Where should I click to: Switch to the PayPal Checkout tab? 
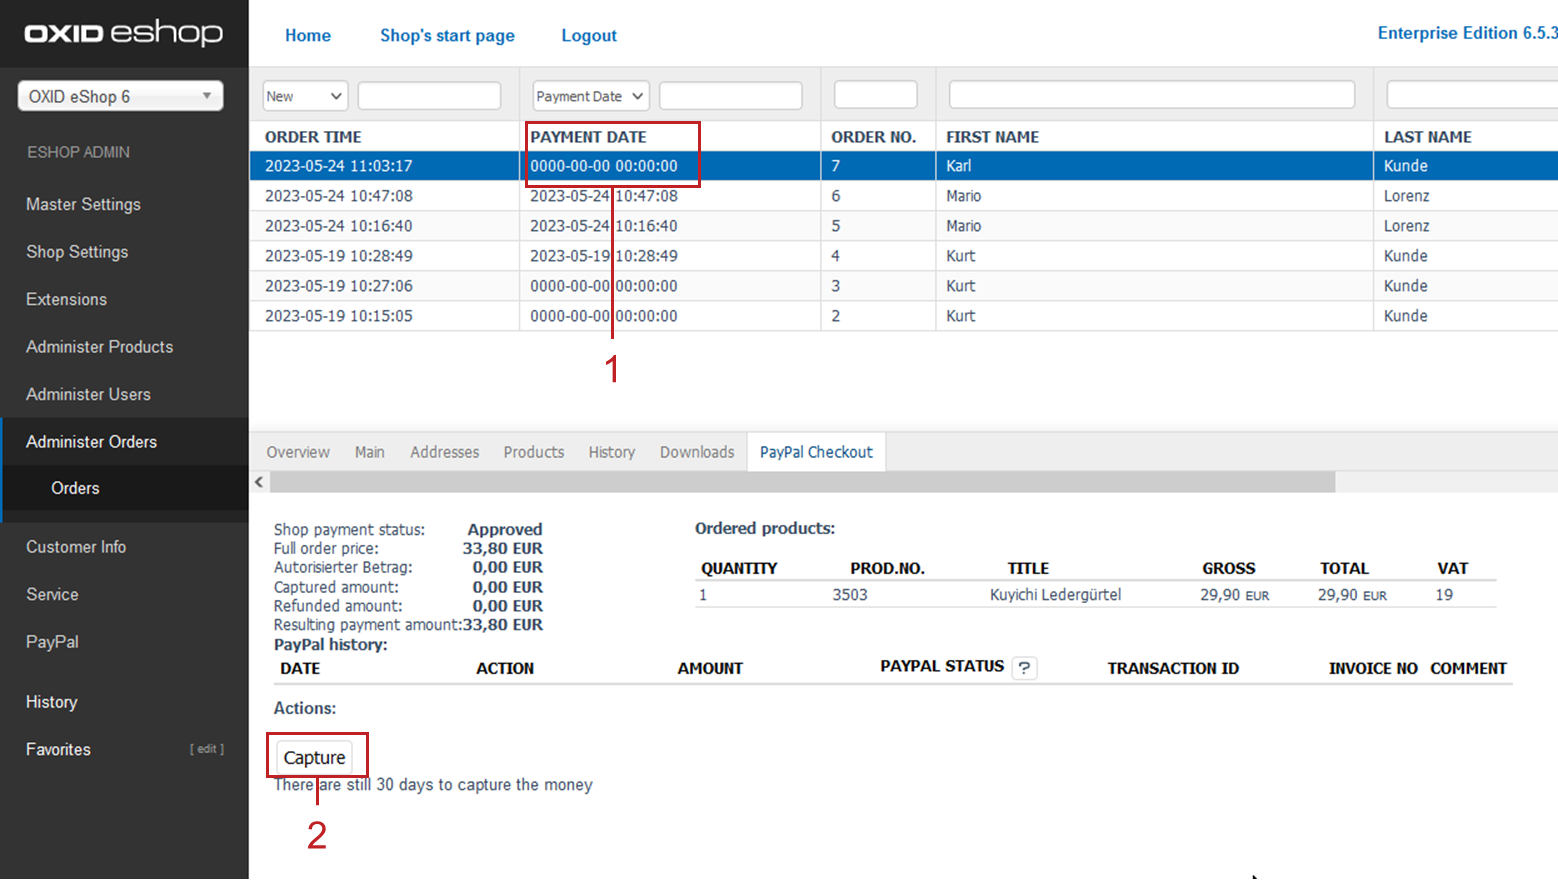pos(815,452)
